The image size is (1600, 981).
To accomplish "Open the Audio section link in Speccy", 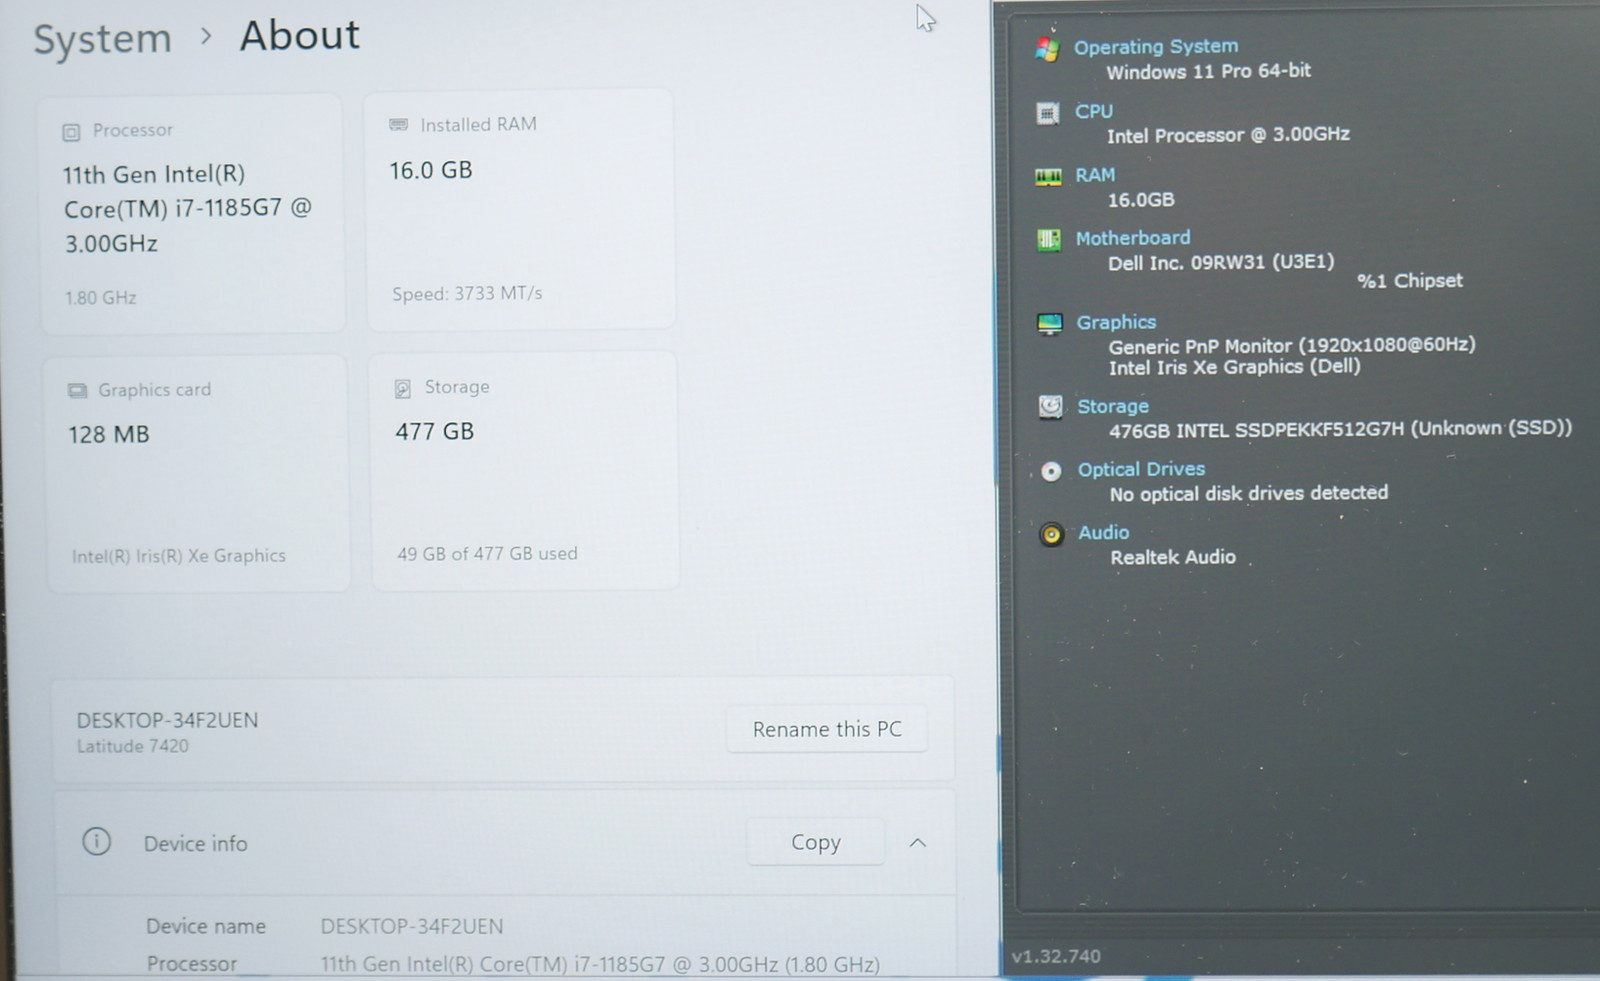I will tap(1104, 533).
